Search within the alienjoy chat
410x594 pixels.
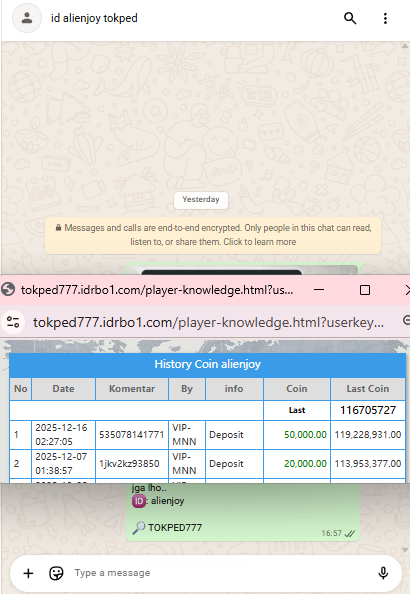(350, 18)
